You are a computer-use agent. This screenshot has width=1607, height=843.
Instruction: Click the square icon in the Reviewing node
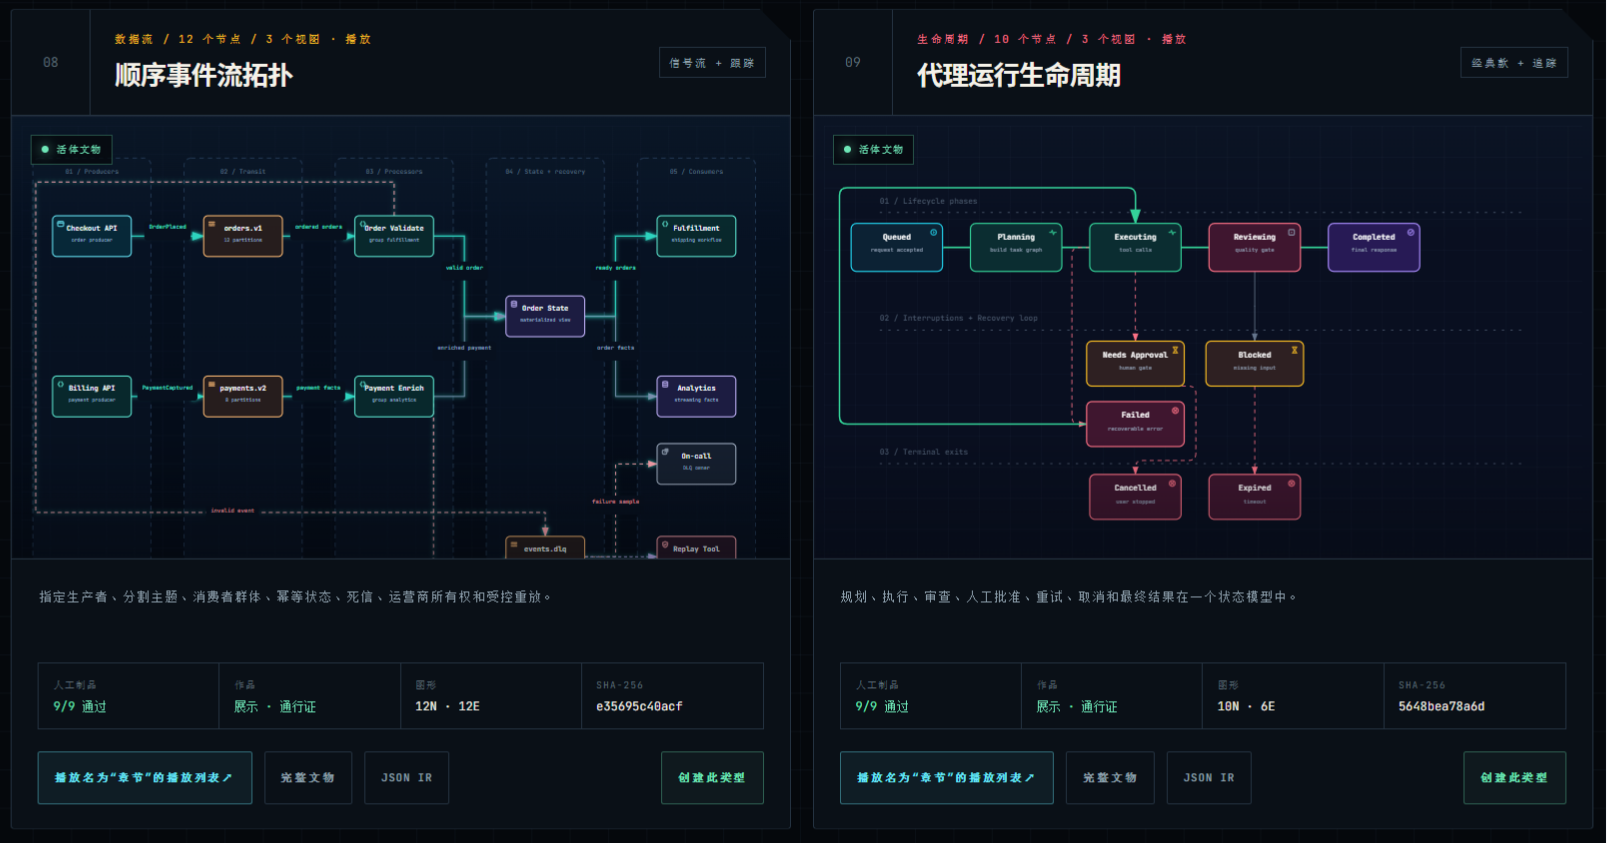(1291, 232)
